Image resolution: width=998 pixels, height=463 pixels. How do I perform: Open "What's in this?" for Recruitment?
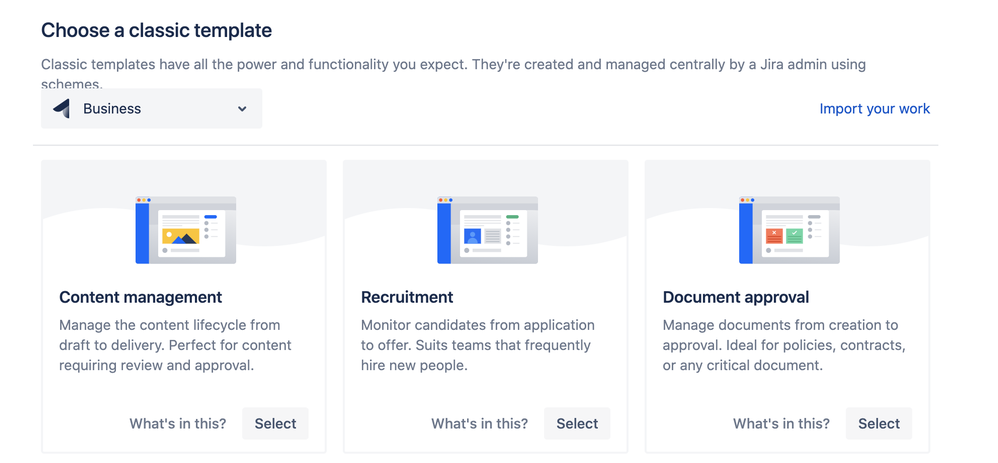[479, 424]
